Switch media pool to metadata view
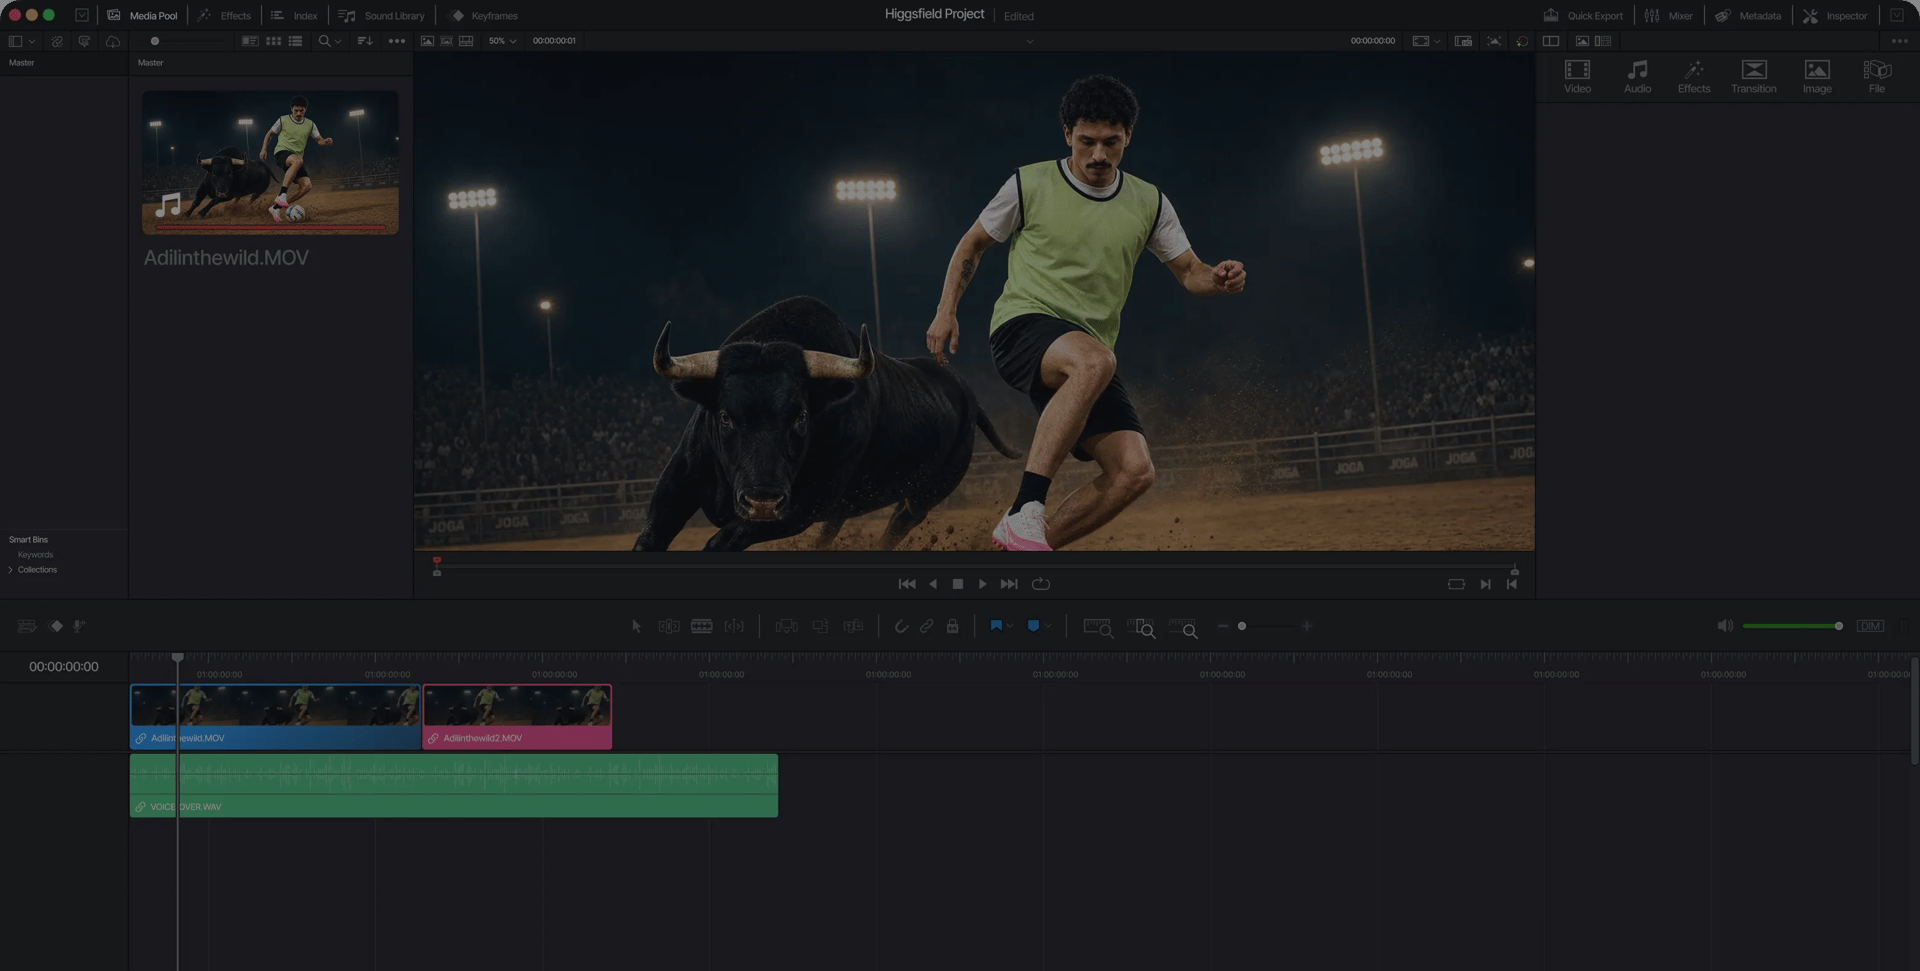This screenshot has width=1920, height=971. tap(250, 41)
